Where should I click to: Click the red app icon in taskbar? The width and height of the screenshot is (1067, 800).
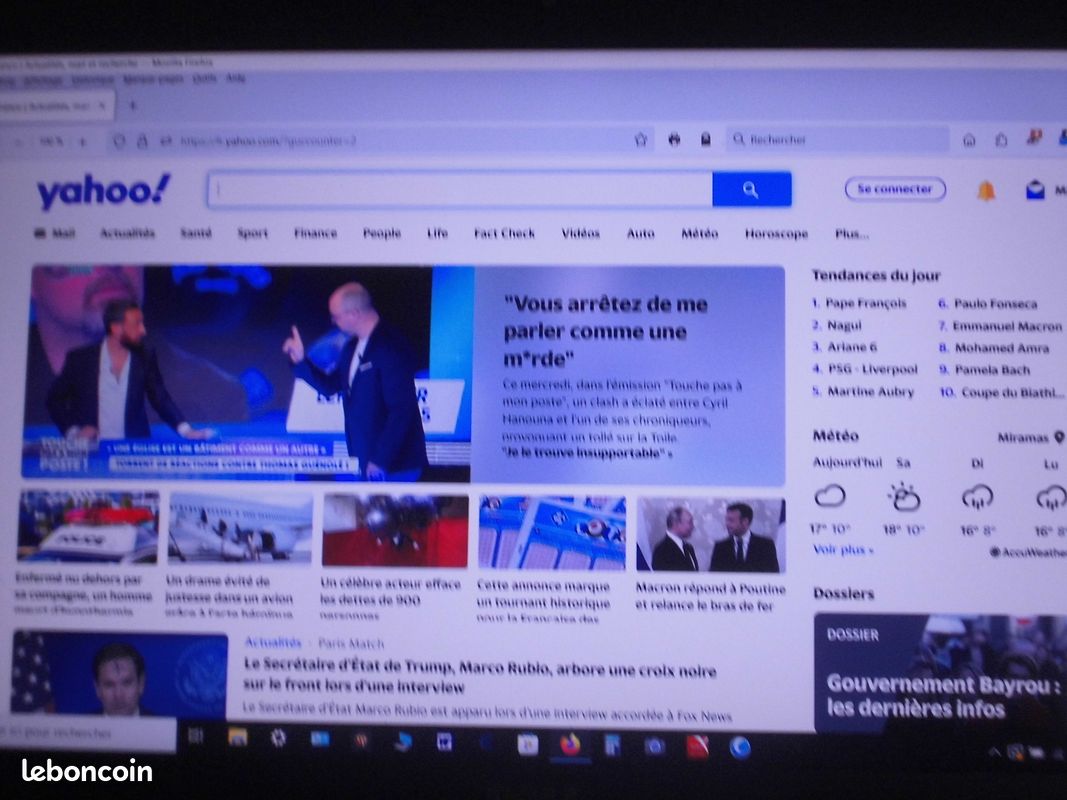point(697,747)
